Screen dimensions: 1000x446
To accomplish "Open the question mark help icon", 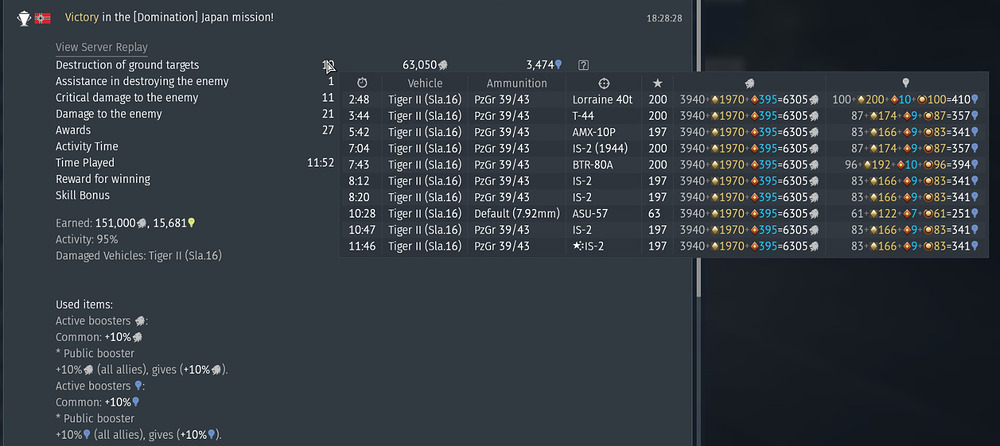I will point(584,65).
